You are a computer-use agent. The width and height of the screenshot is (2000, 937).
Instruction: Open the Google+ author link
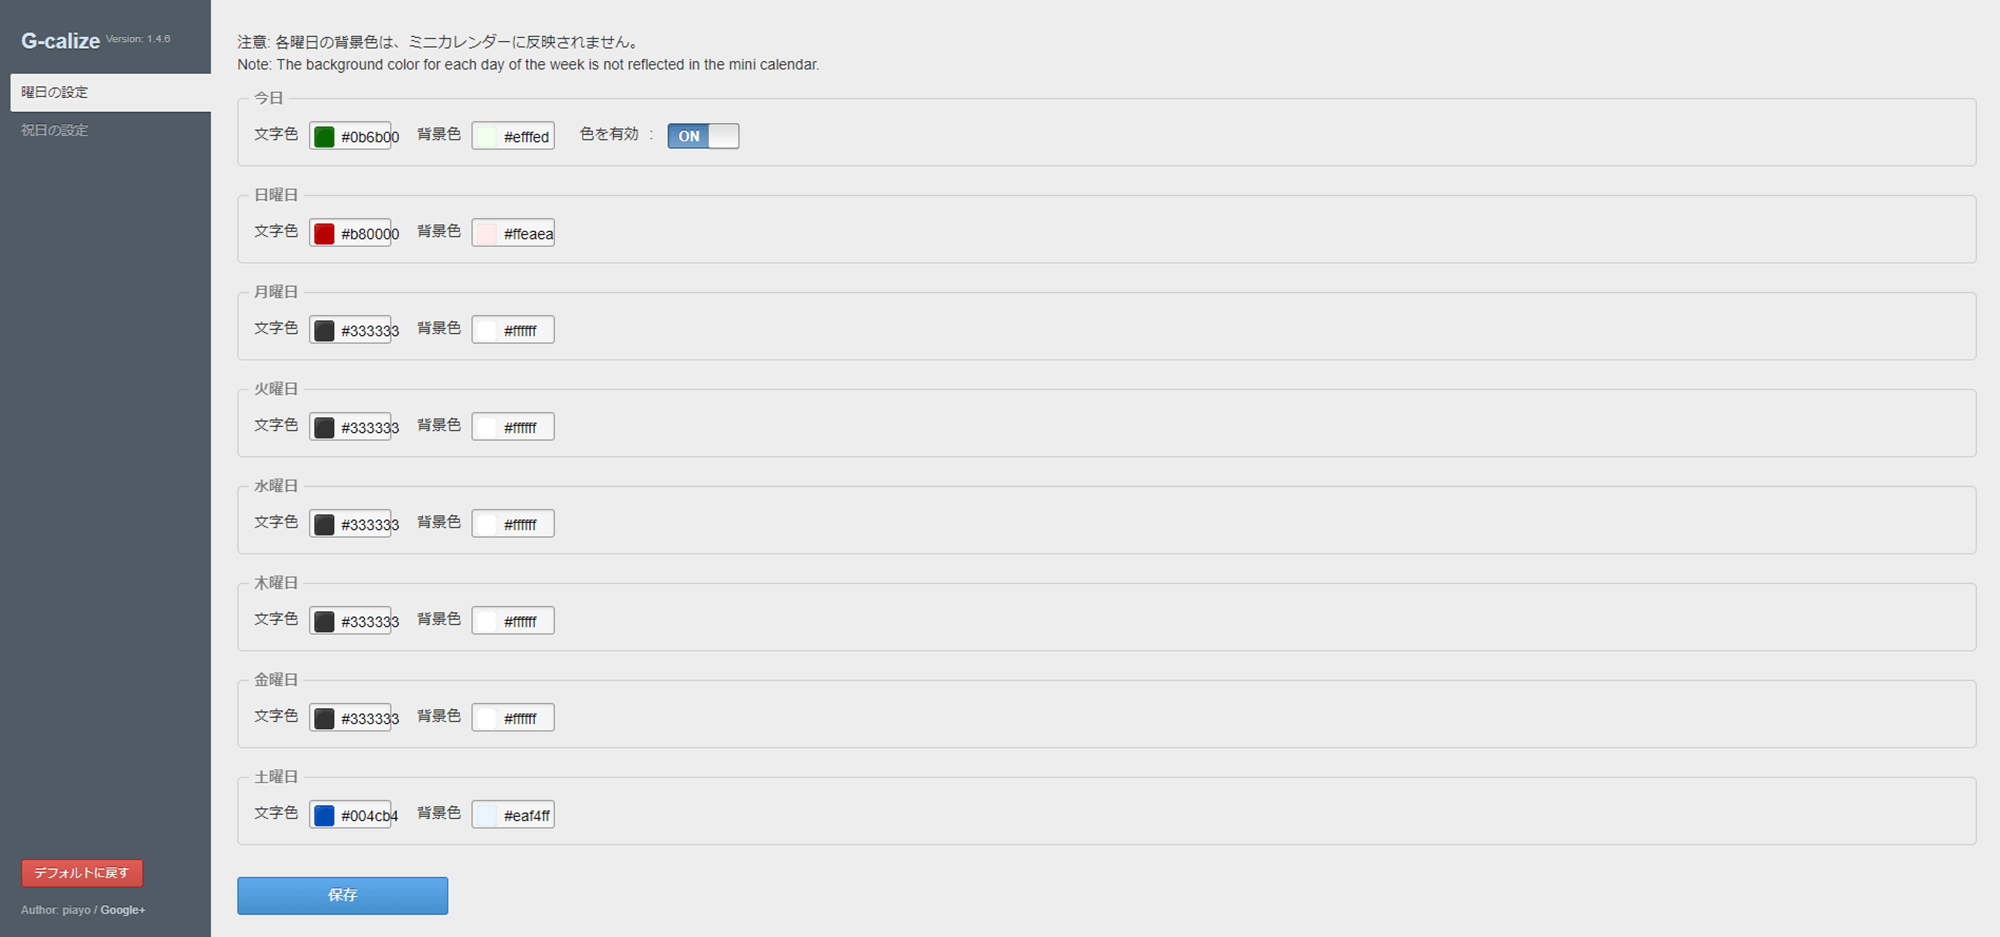coord(123,910)
